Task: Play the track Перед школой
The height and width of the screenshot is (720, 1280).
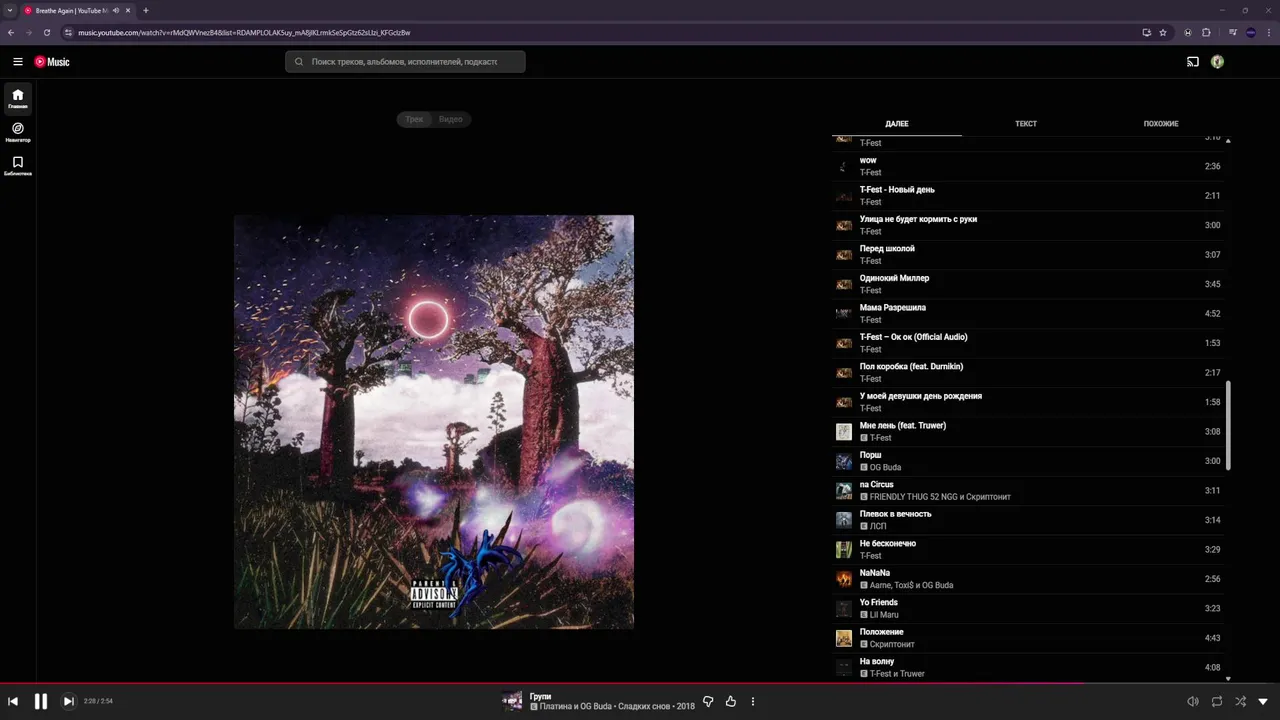Action: [1028, 255]
